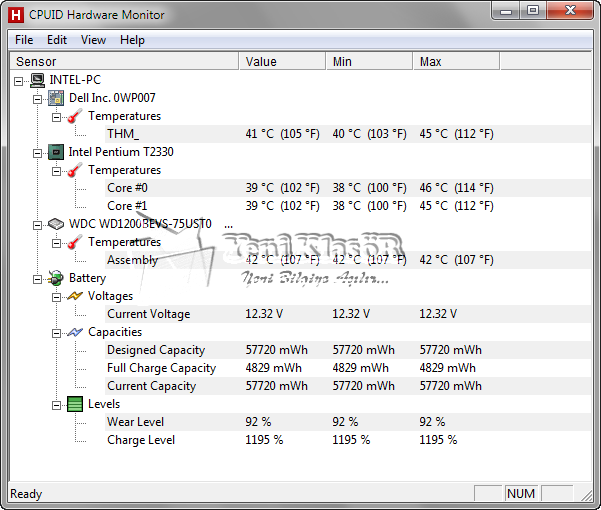Click the Capacities graph icon

point(75,332)
